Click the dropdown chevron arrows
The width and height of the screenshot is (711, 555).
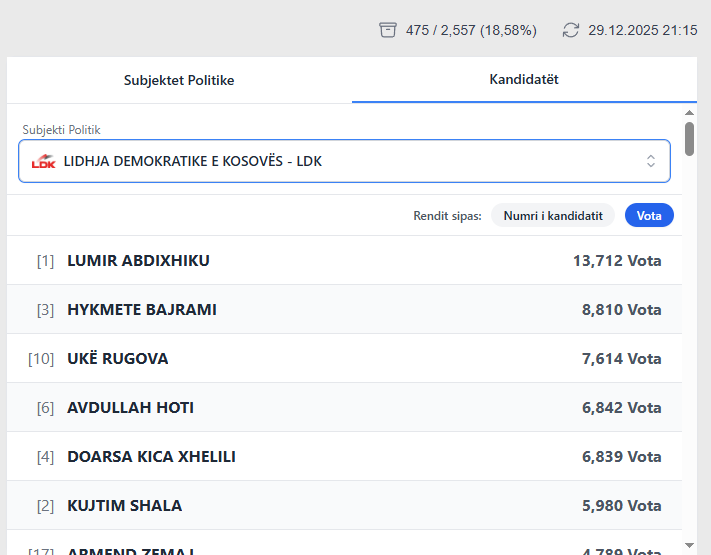(x=651, y=161)
